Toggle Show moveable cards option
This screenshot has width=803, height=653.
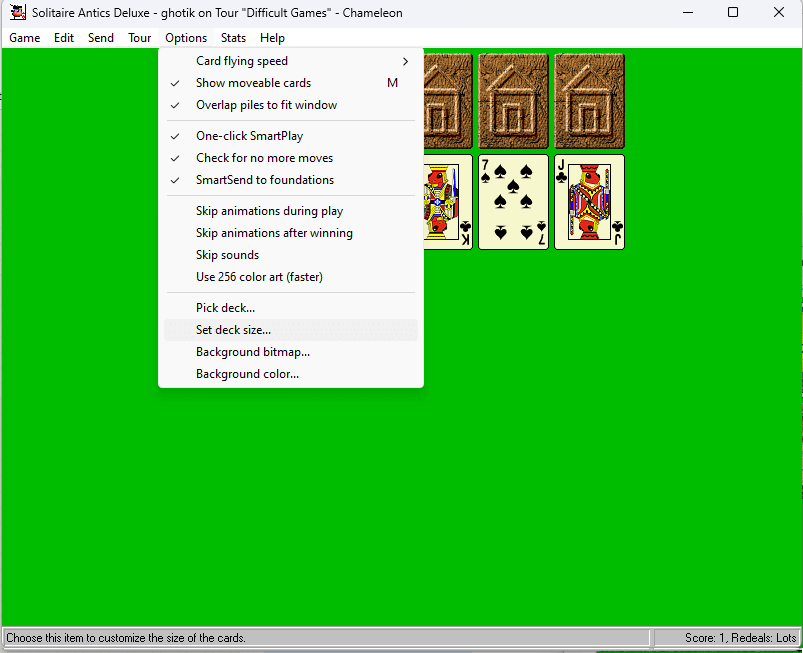click(x=291, y=83)
